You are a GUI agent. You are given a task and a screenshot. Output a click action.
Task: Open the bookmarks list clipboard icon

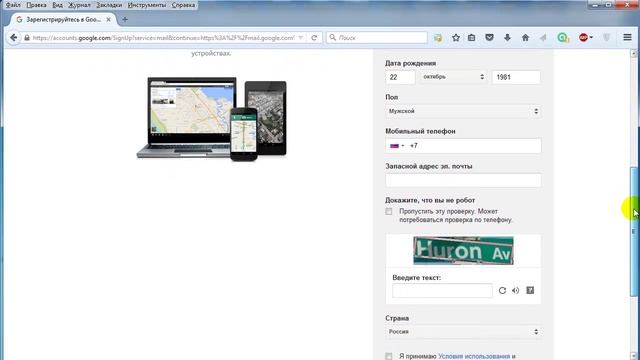click(471, 38)
